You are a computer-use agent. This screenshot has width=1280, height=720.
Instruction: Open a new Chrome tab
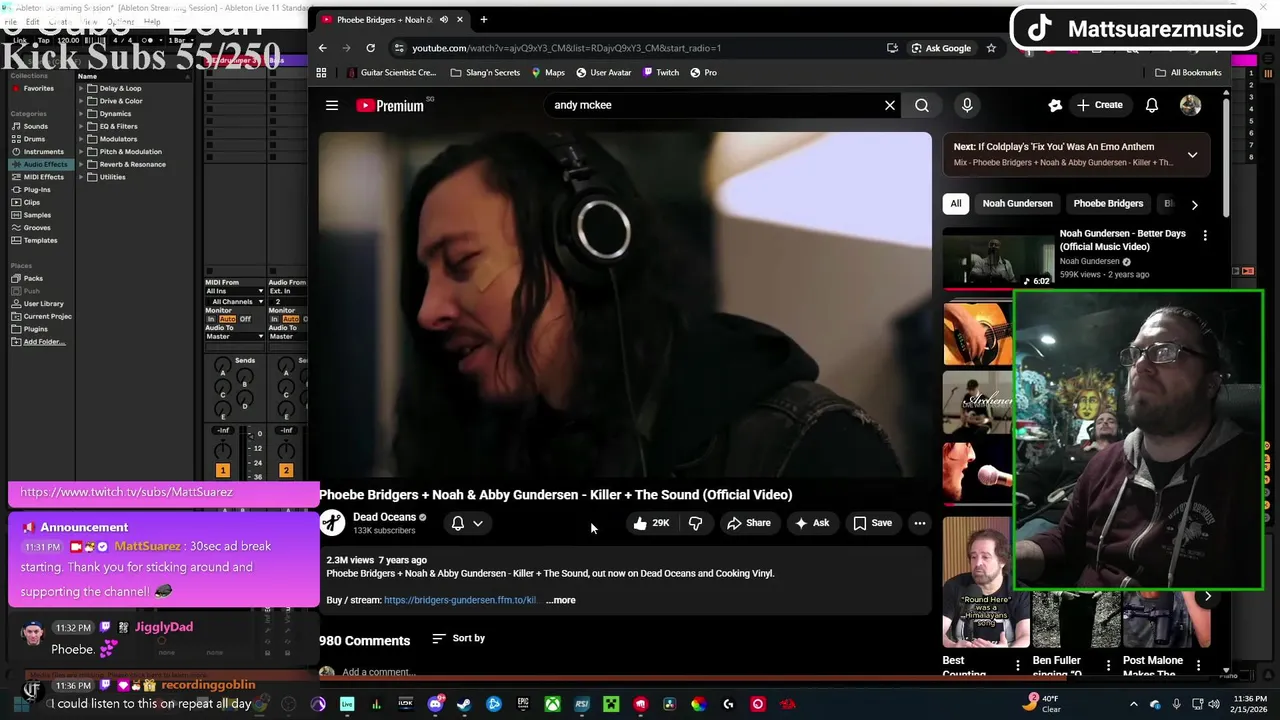pyautogui.click(x=483, y=19)
